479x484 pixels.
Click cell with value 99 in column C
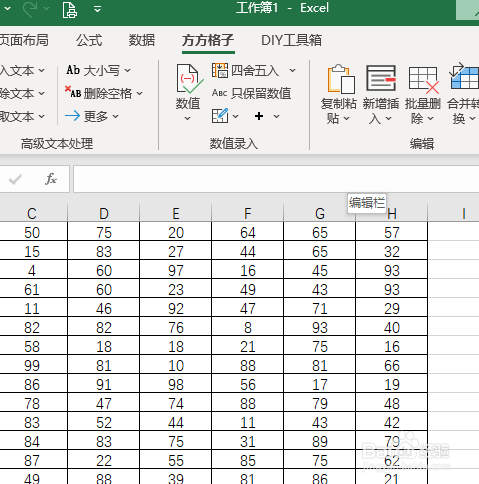(x=32, y=365)
